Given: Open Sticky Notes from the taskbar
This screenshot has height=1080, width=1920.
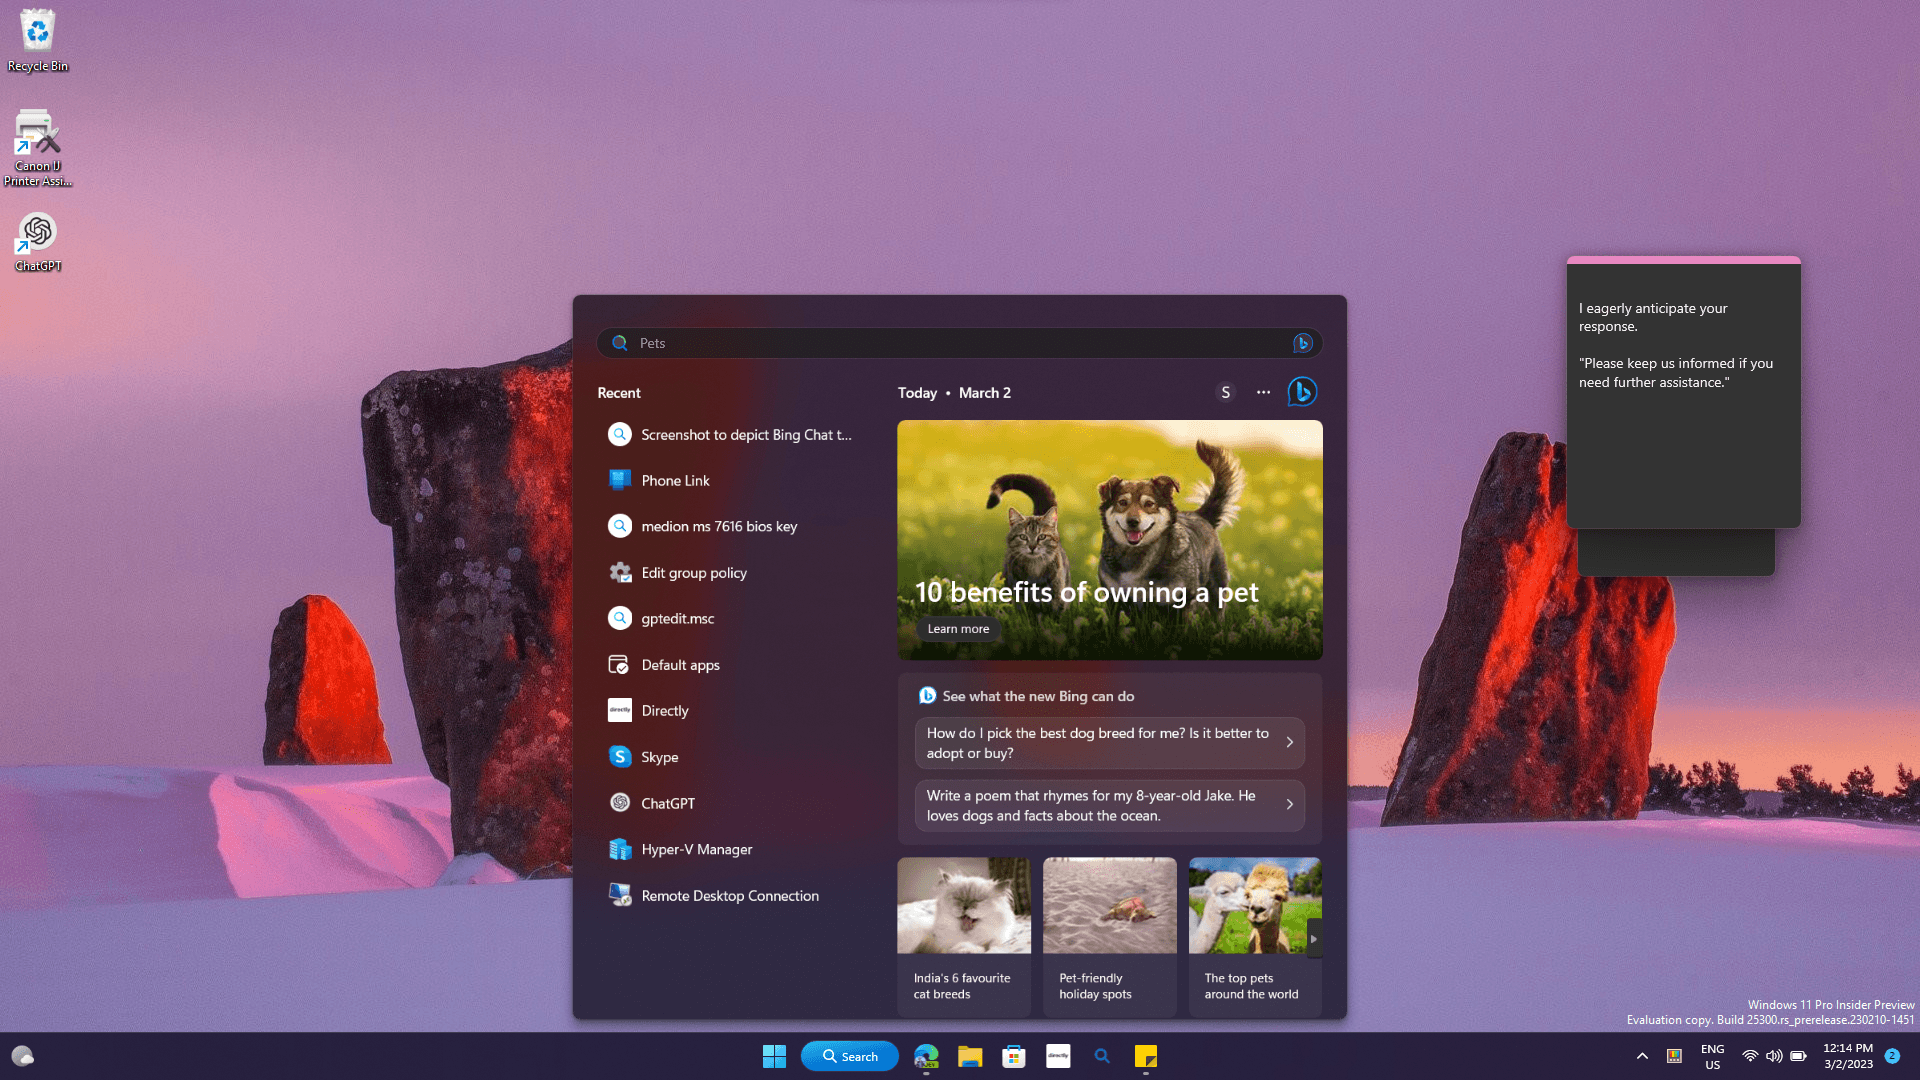Looking at the screenshot, I should coord(1146,1056).
